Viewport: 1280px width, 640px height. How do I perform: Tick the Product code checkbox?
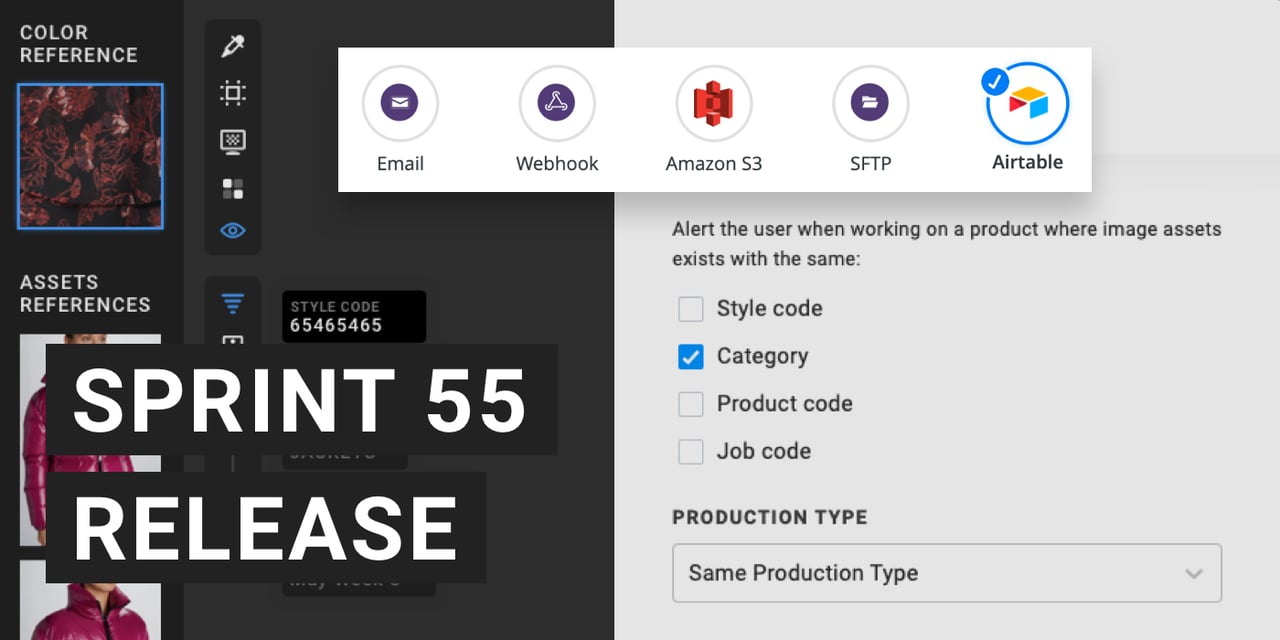691,404
